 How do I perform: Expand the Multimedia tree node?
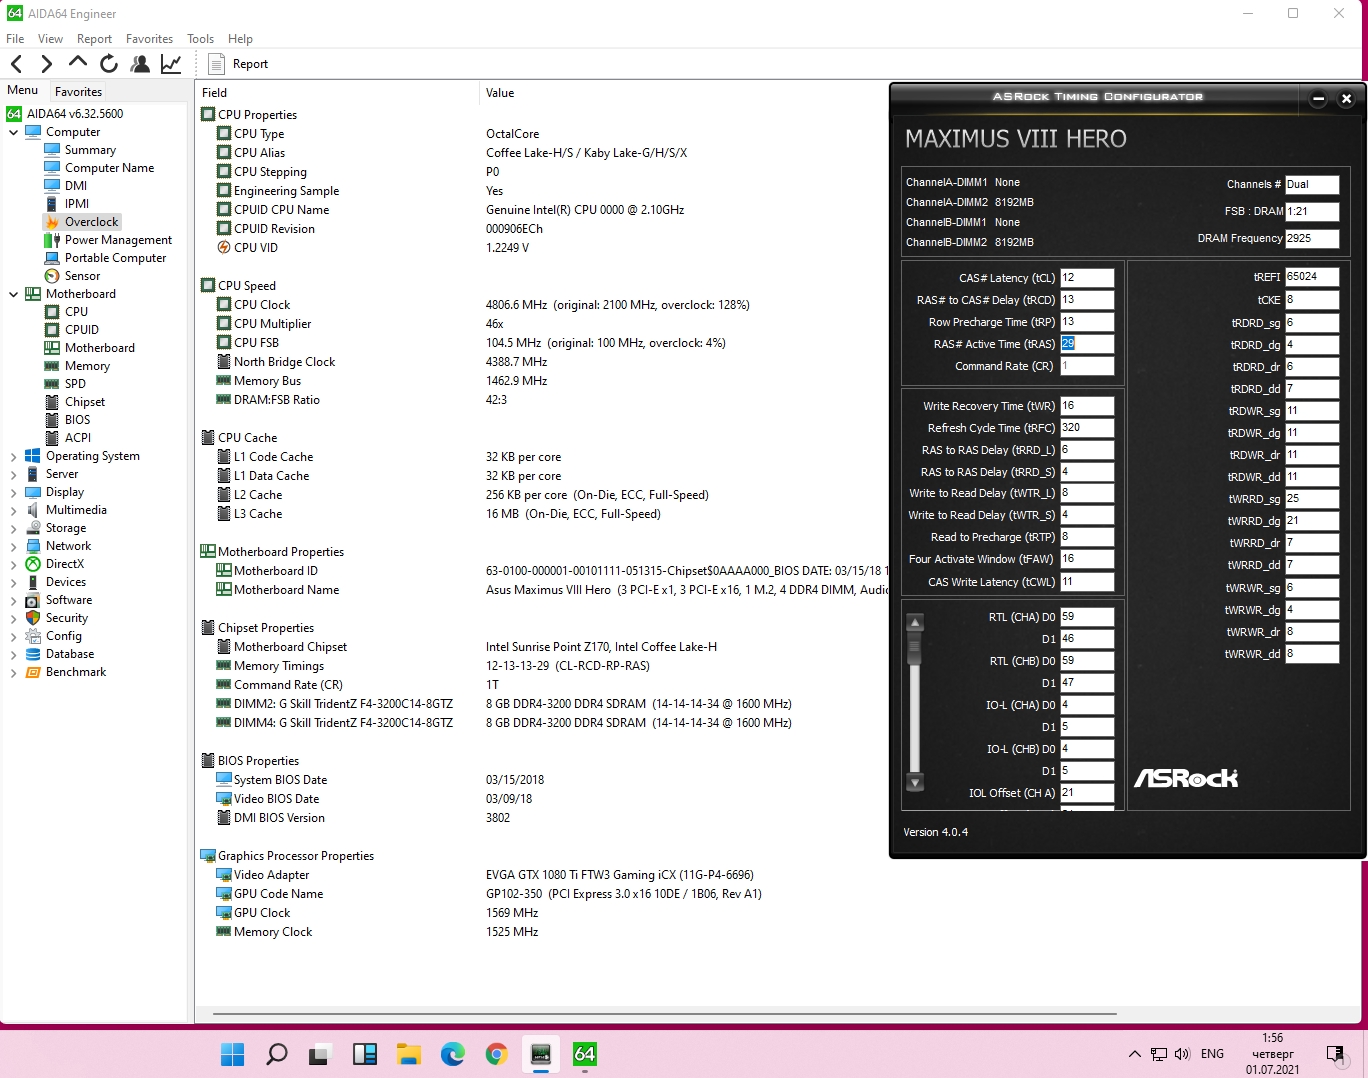coord(13,510)
